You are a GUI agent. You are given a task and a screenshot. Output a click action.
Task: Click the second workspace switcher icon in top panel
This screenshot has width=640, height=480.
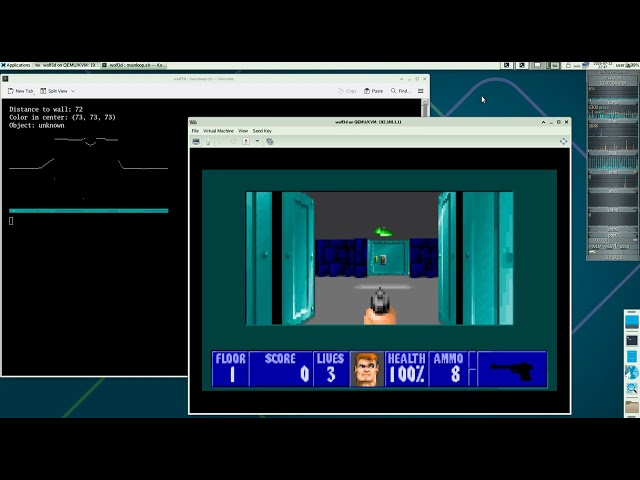(522, 65)
